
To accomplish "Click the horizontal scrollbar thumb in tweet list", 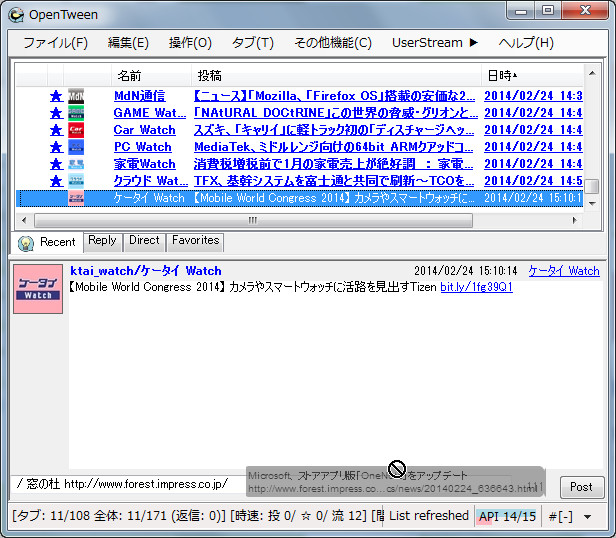I will click(253, 220).
